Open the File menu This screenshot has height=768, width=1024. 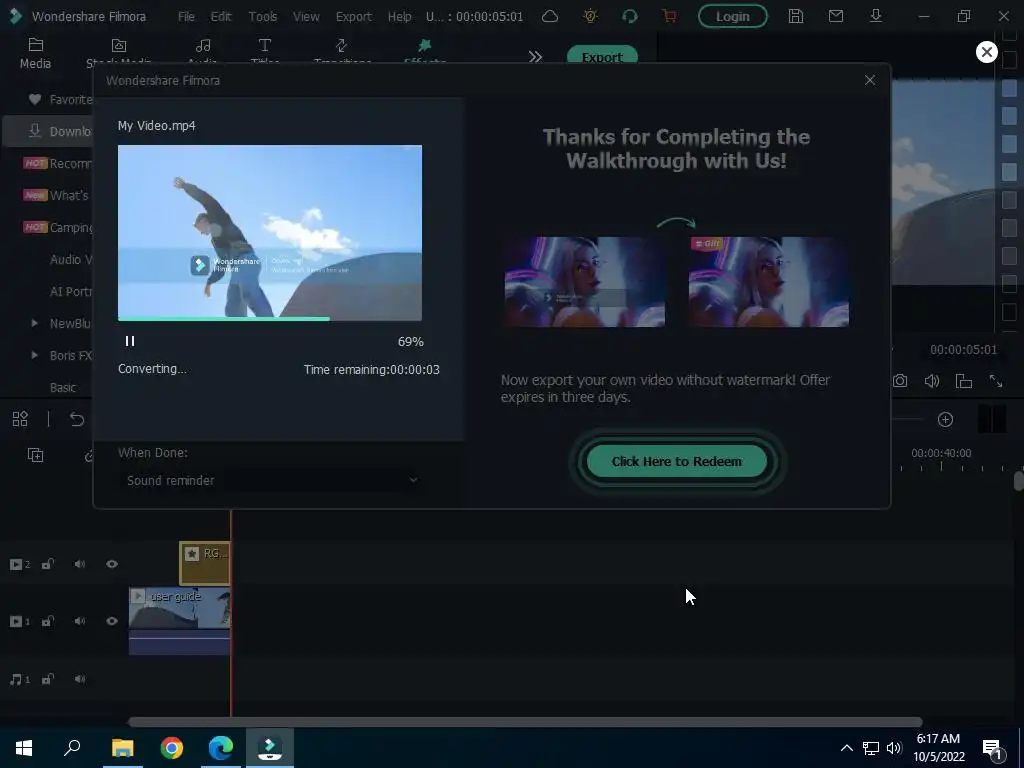[186, 16]
